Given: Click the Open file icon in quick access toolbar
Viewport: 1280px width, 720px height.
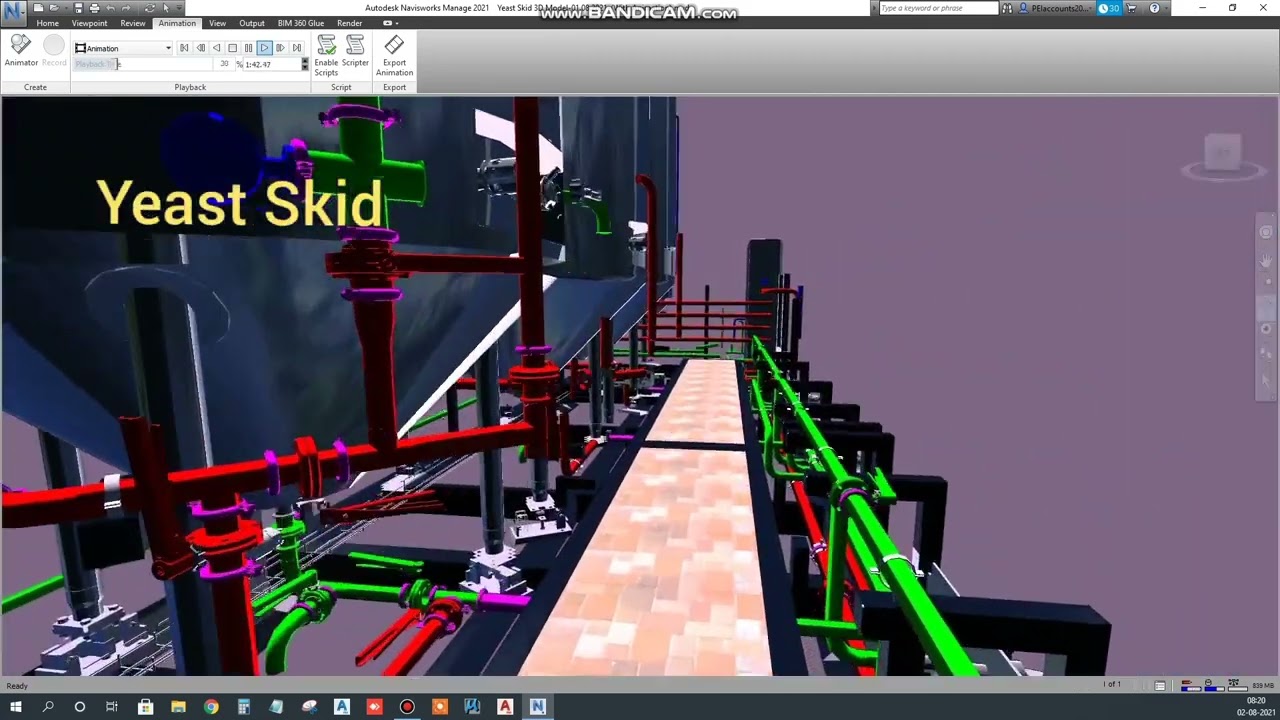Looking at the screenshot, I should click(52, 8).
